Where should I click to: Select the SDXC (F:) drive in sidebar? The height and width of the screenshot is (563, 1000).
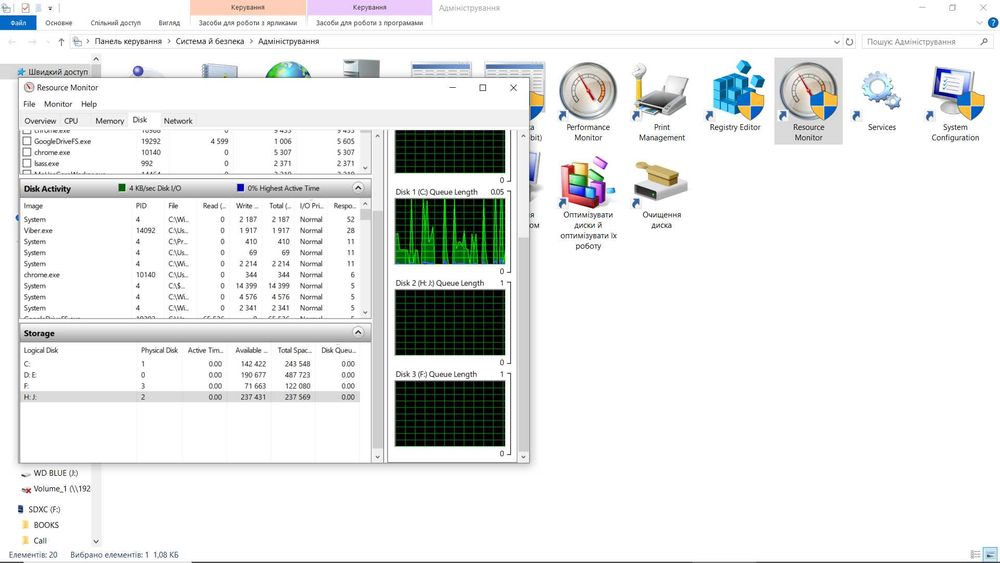click(40, 509)
